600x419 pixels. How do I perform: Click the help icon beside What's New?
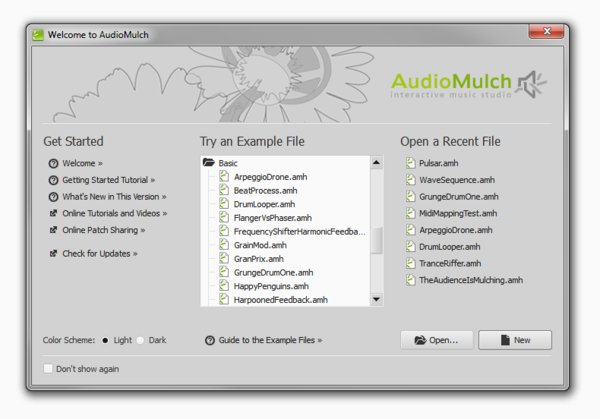(x=53, y=197)
